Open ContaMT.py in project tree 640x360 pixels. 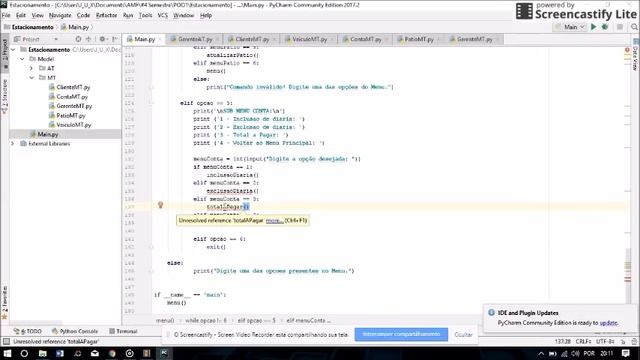68,97
